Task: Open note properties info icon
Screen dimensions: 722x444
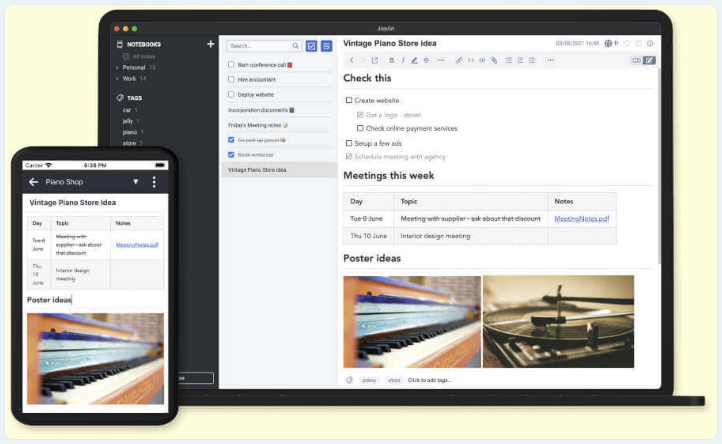Action: pyautogui.click(x=650, y=43)
